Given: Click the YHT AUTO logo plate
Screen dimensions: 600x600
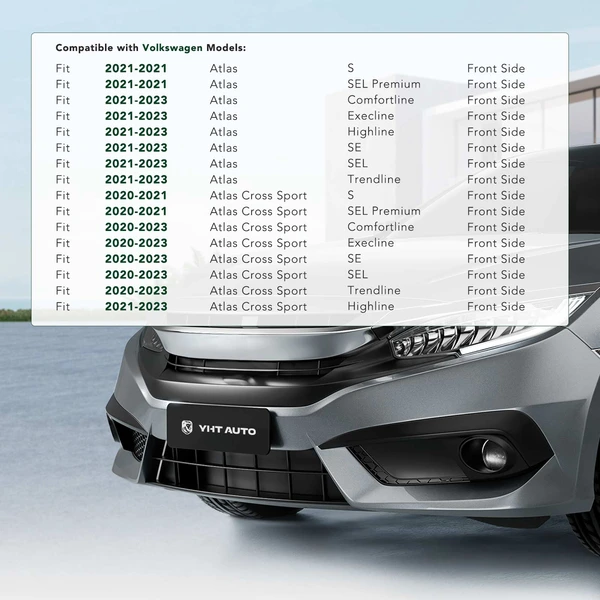Looking at the screenshot, I should pos(218,429).
